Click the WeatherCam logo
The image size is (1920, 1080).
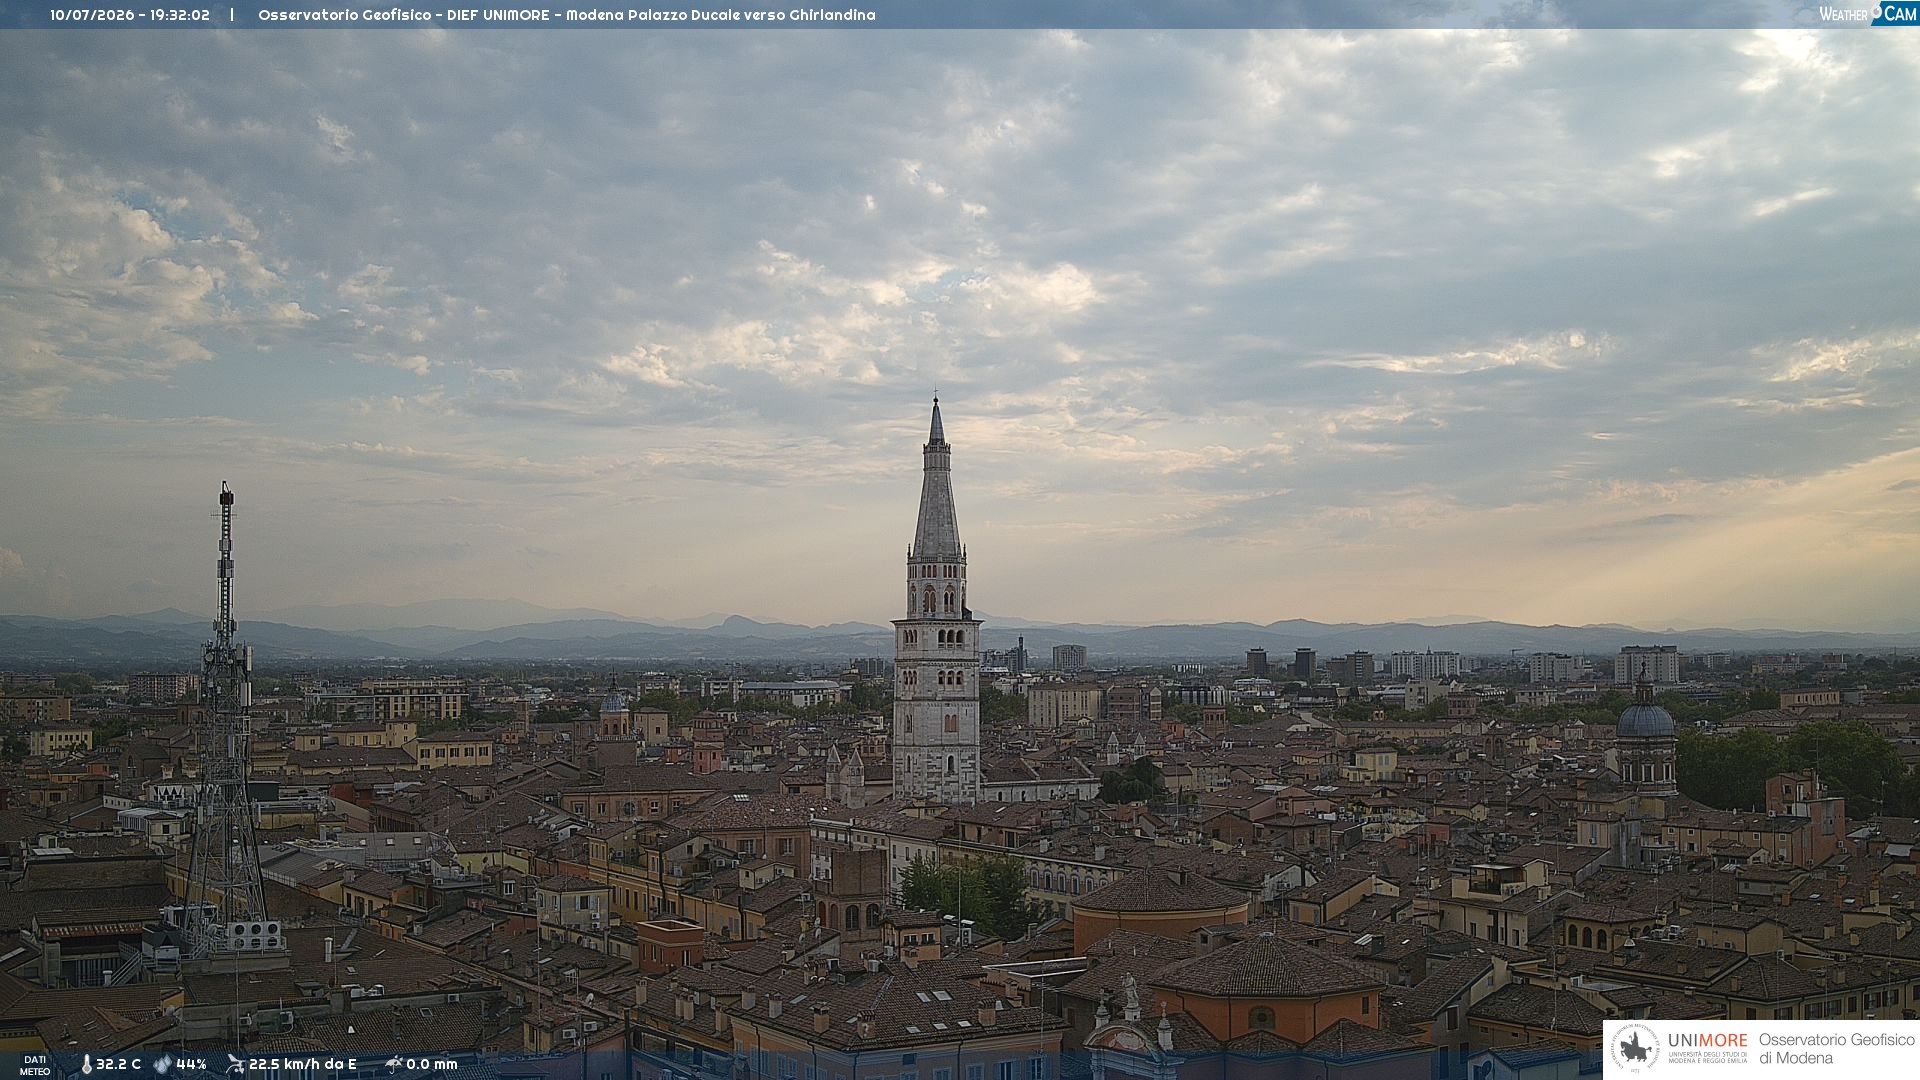1868,14
